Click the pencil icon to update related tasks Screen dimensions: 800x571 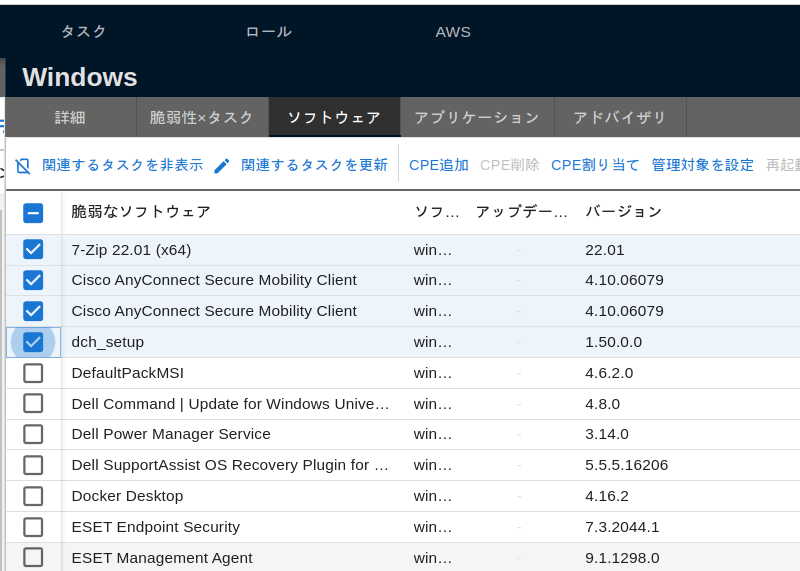222,166
